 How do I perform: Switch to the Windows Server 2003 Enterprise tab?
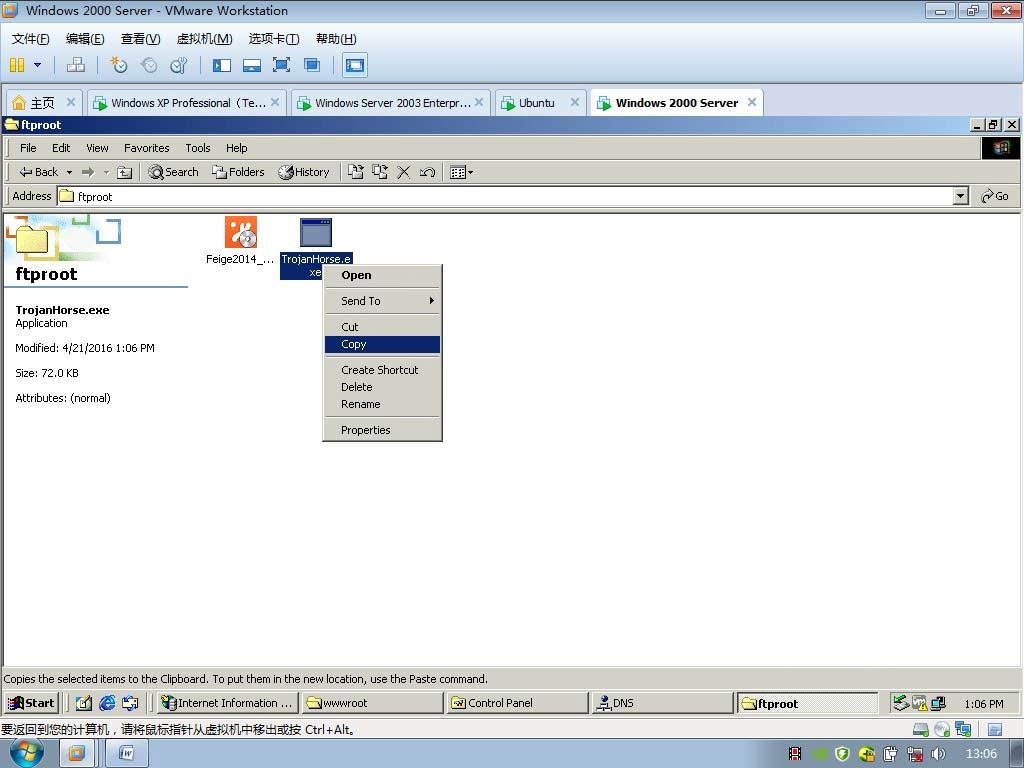click(x=391, y=103)
